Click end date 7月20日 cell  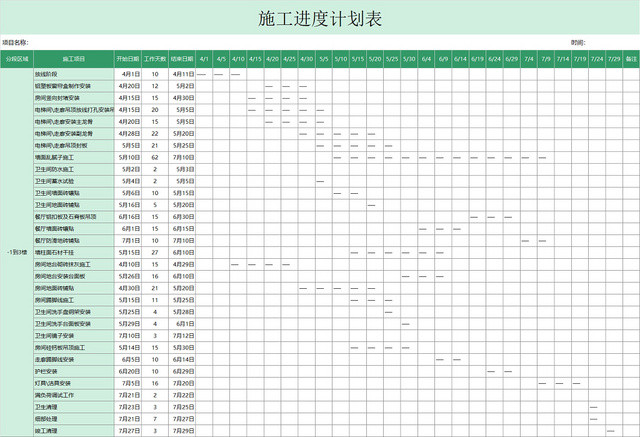[x=182, y=383]
